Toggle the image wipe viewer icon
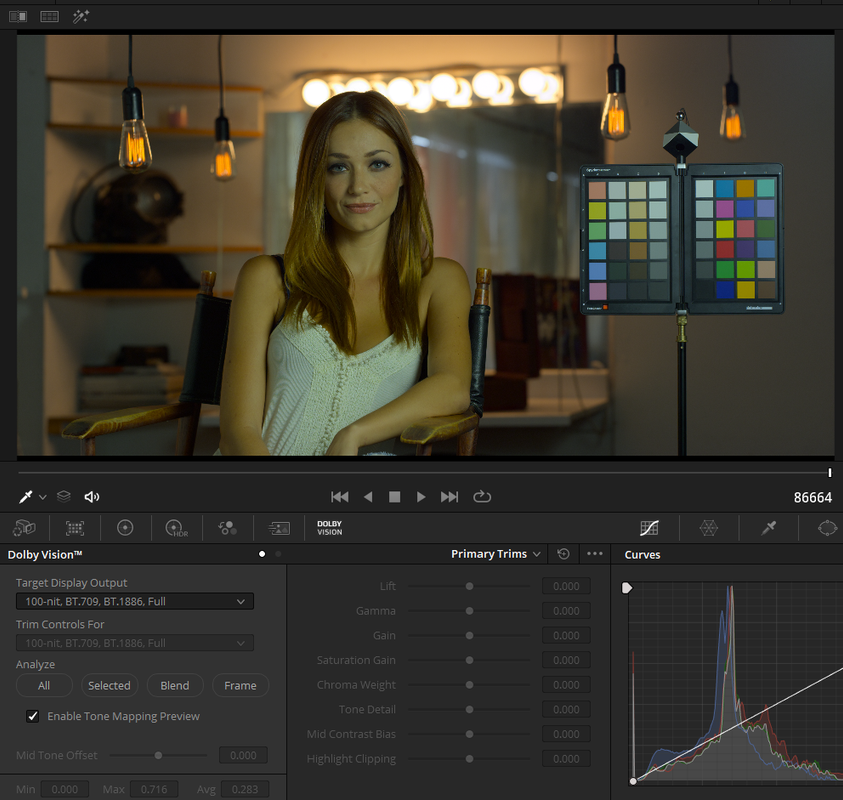The width and height of the screenshot is (843, 800). [x=18, y=17]
